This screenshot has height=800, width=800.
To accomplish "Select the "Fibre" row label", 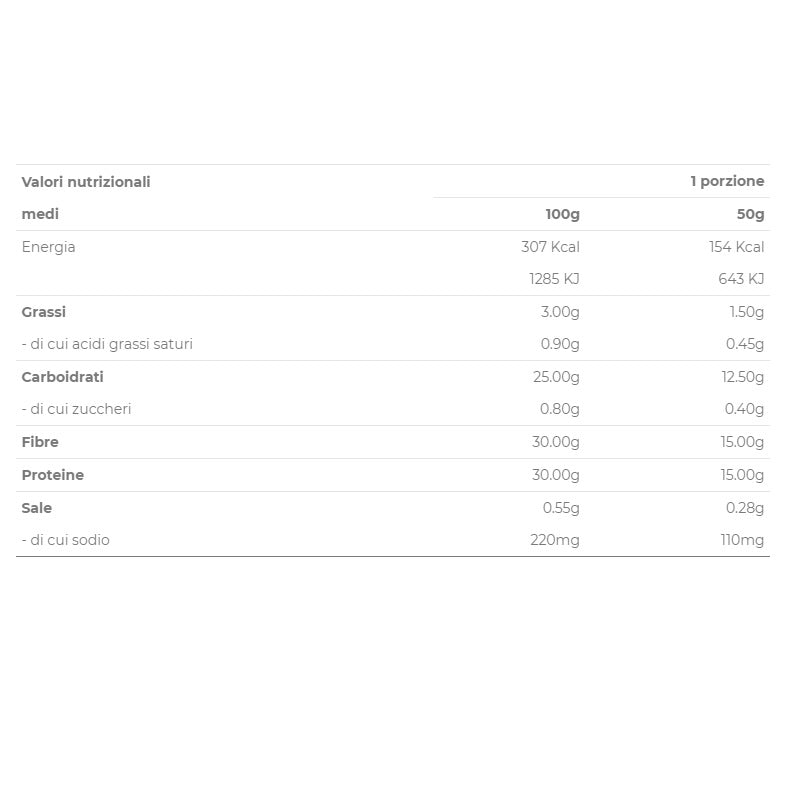I will click(x=40, y=442).
